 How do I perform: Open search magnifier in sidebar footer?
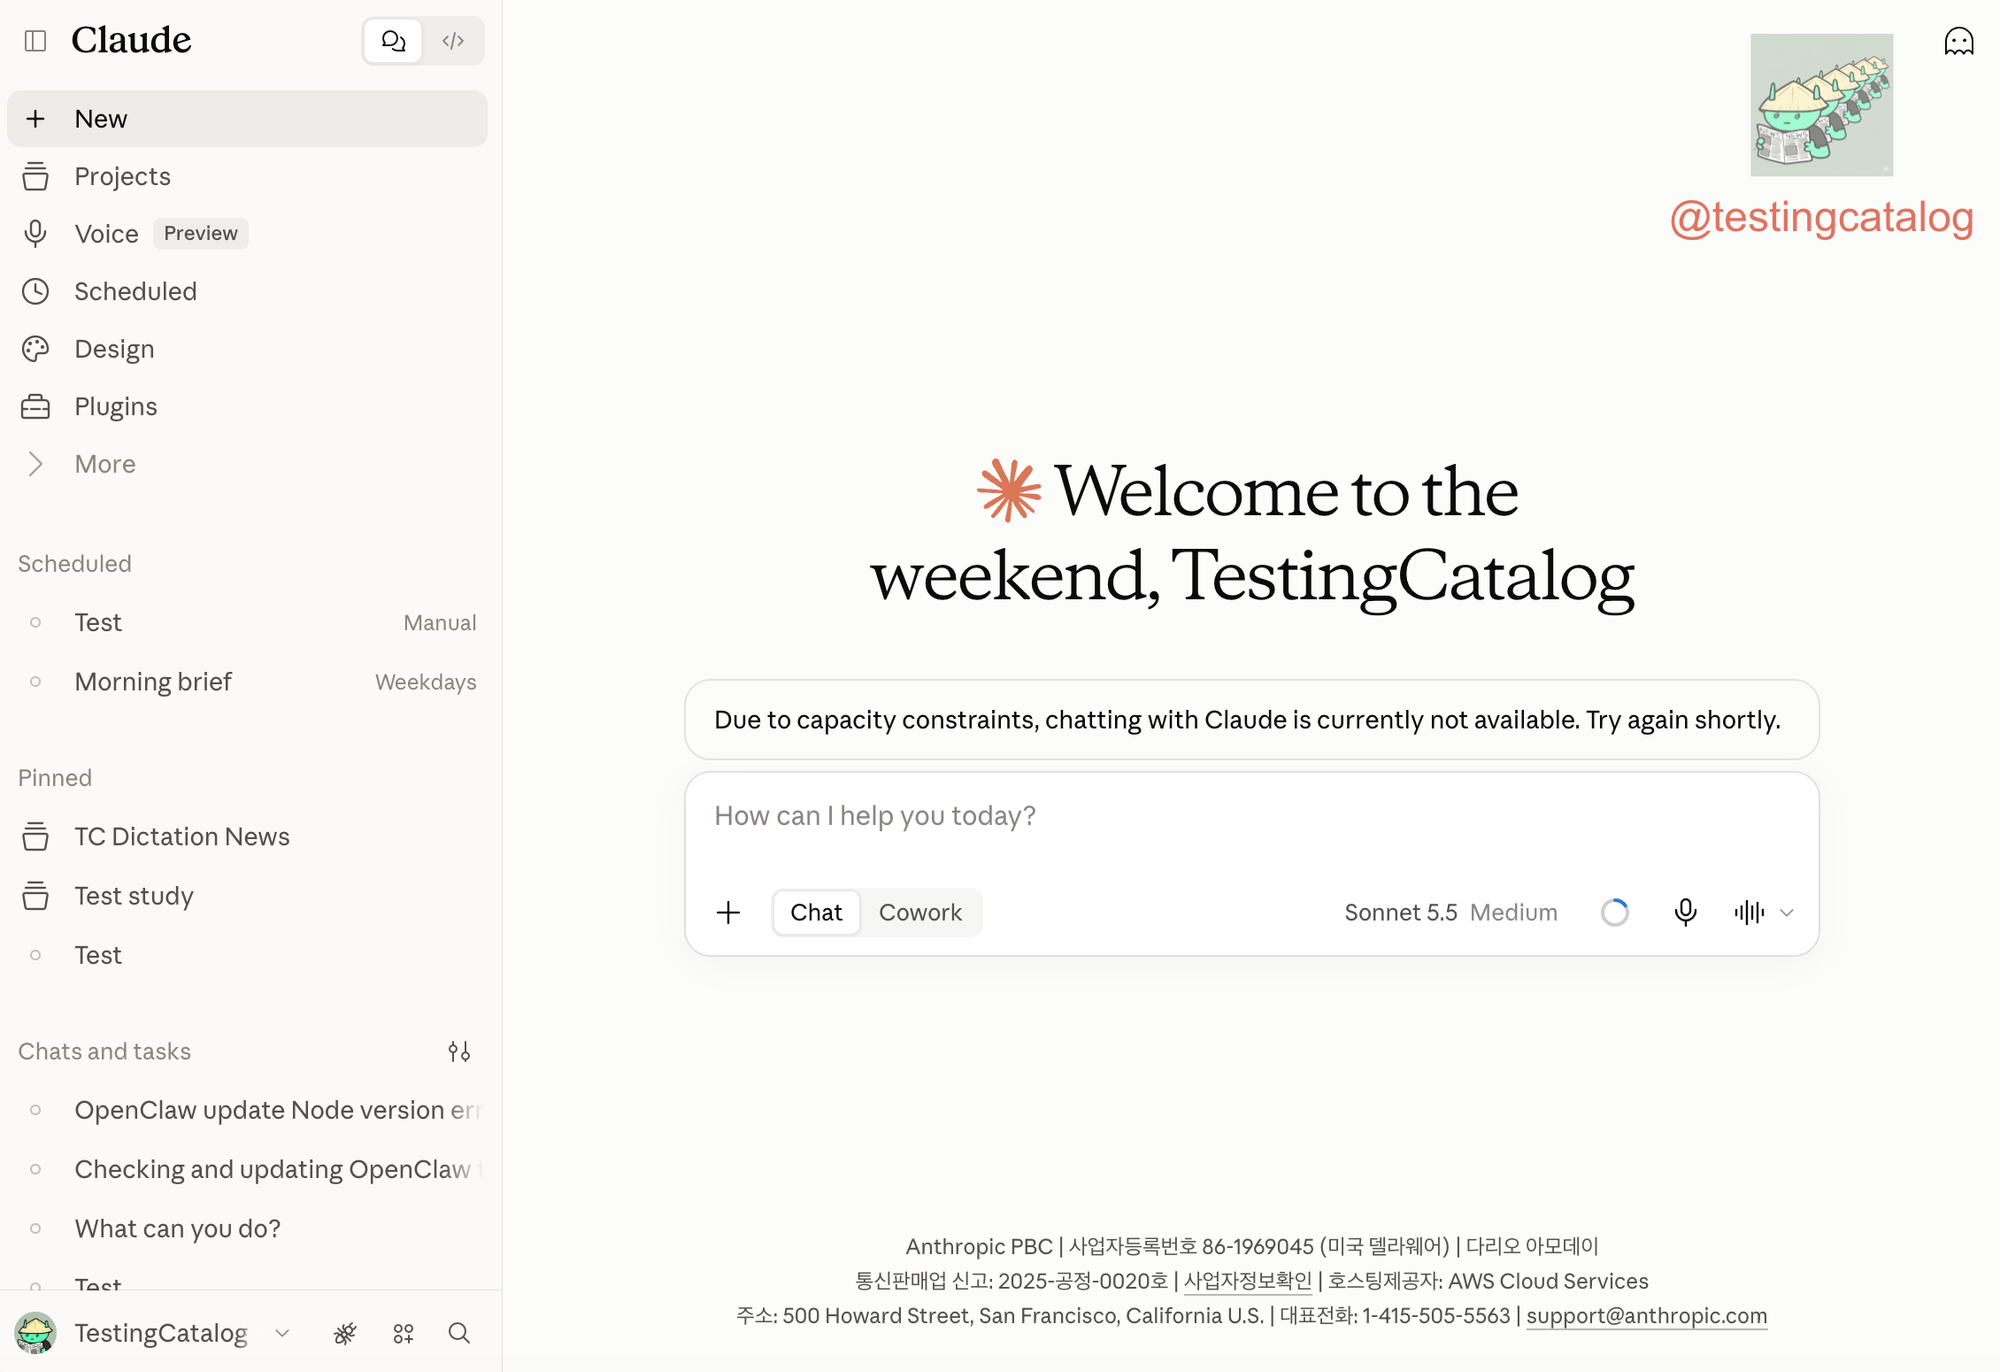[x=459, y=1333]
